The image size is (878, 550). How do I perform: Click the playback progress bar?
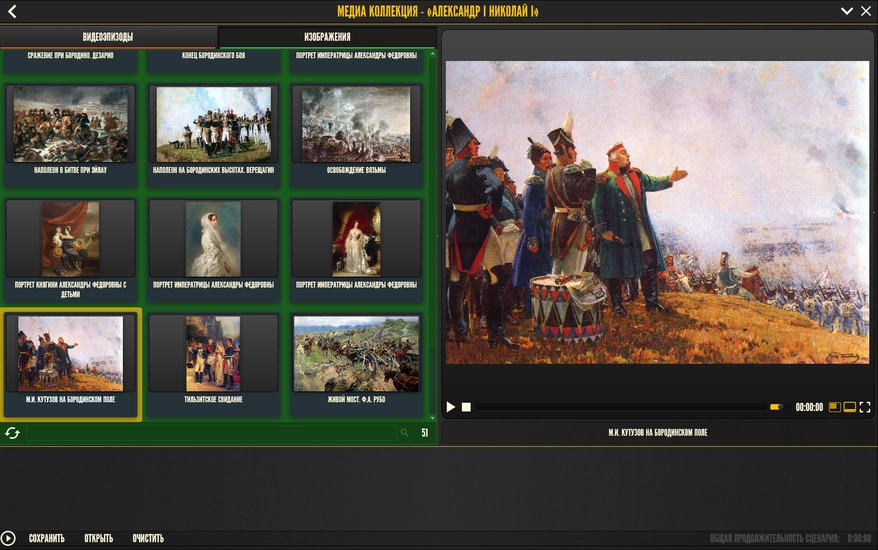pyautogui.click(x=615, y=408)
